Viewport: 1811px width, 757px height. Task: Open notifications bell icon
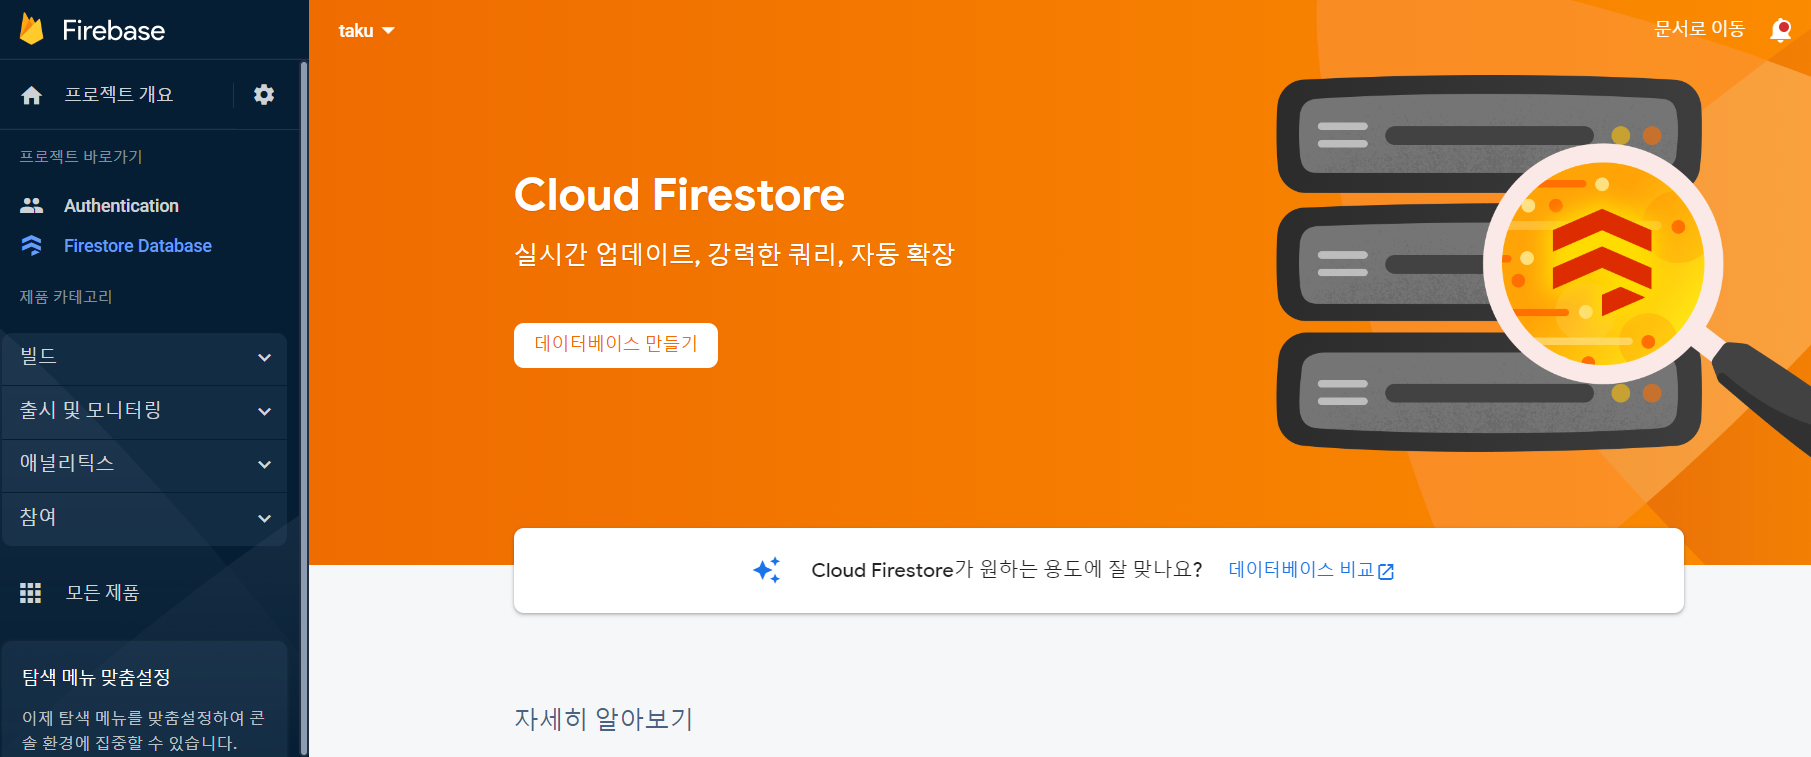click(1781, 31)
